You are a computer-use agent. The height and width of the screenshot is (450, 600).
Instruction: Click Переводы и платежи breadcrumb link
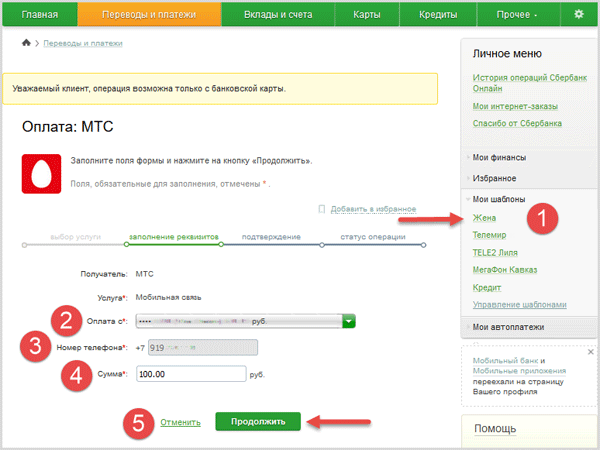point(83,43)
